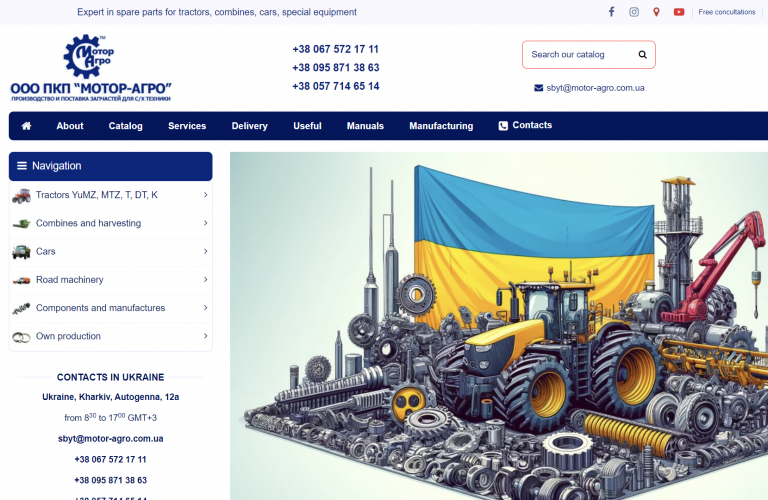Image resolution: width=768 pixels, height=500 pixels.
Task: Call header number +38 067 572 17 11
Action: click(336, 49)
